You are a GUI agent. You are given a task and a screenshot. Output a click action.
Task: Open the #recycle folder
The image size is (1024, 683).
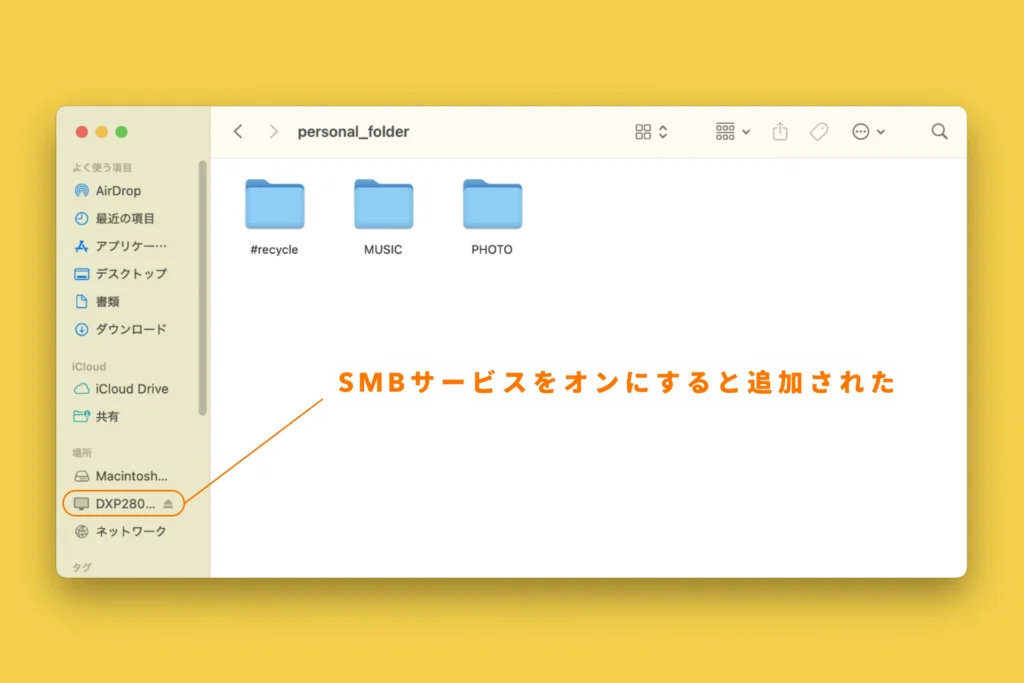click(274, 205)
